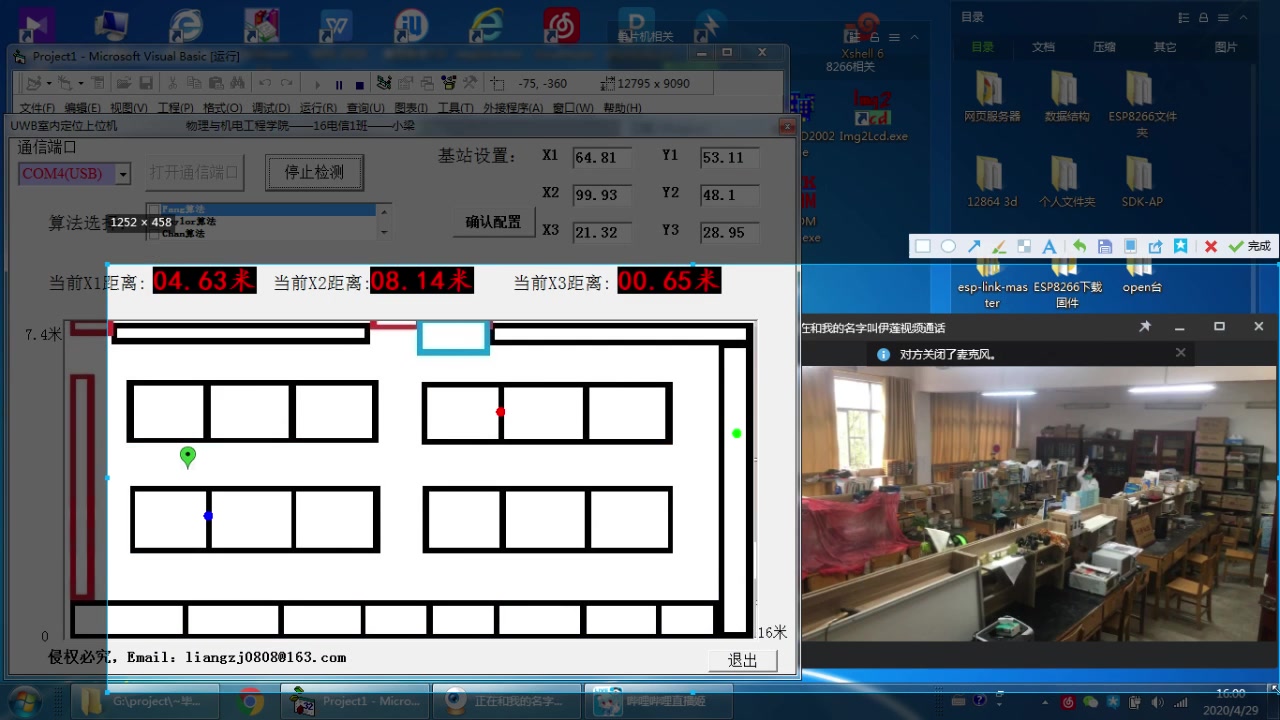The height and width of the screenshot is (720, 1280).
Task: Select the mosaic annotation tool
Action: 1024,246
